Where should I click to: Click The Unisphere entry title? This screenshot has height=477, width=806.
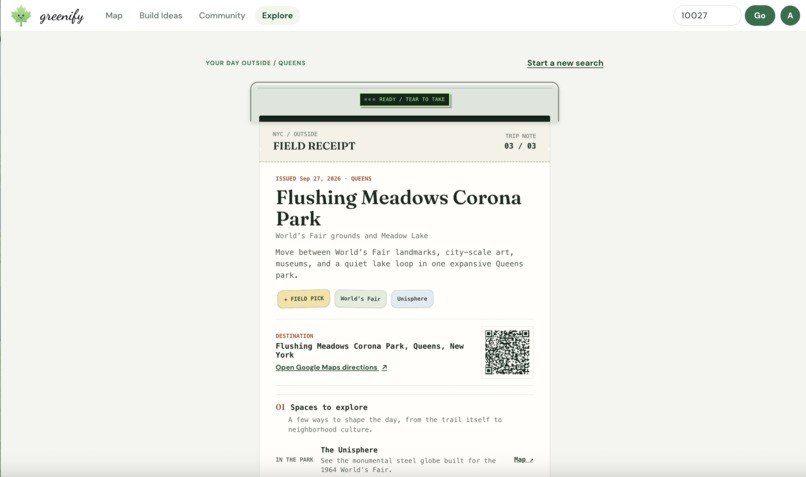(349, 450)
